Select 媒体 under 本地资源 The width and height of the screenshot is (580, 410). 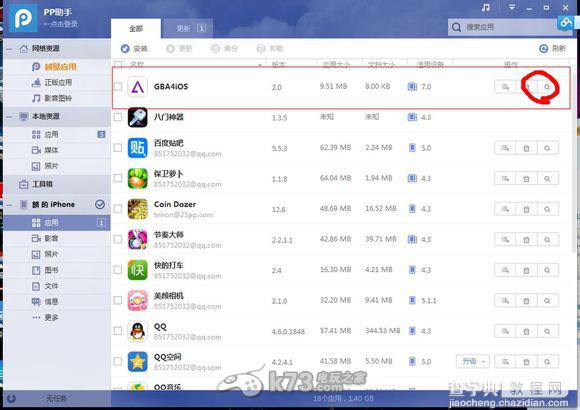tap(57, 150)
